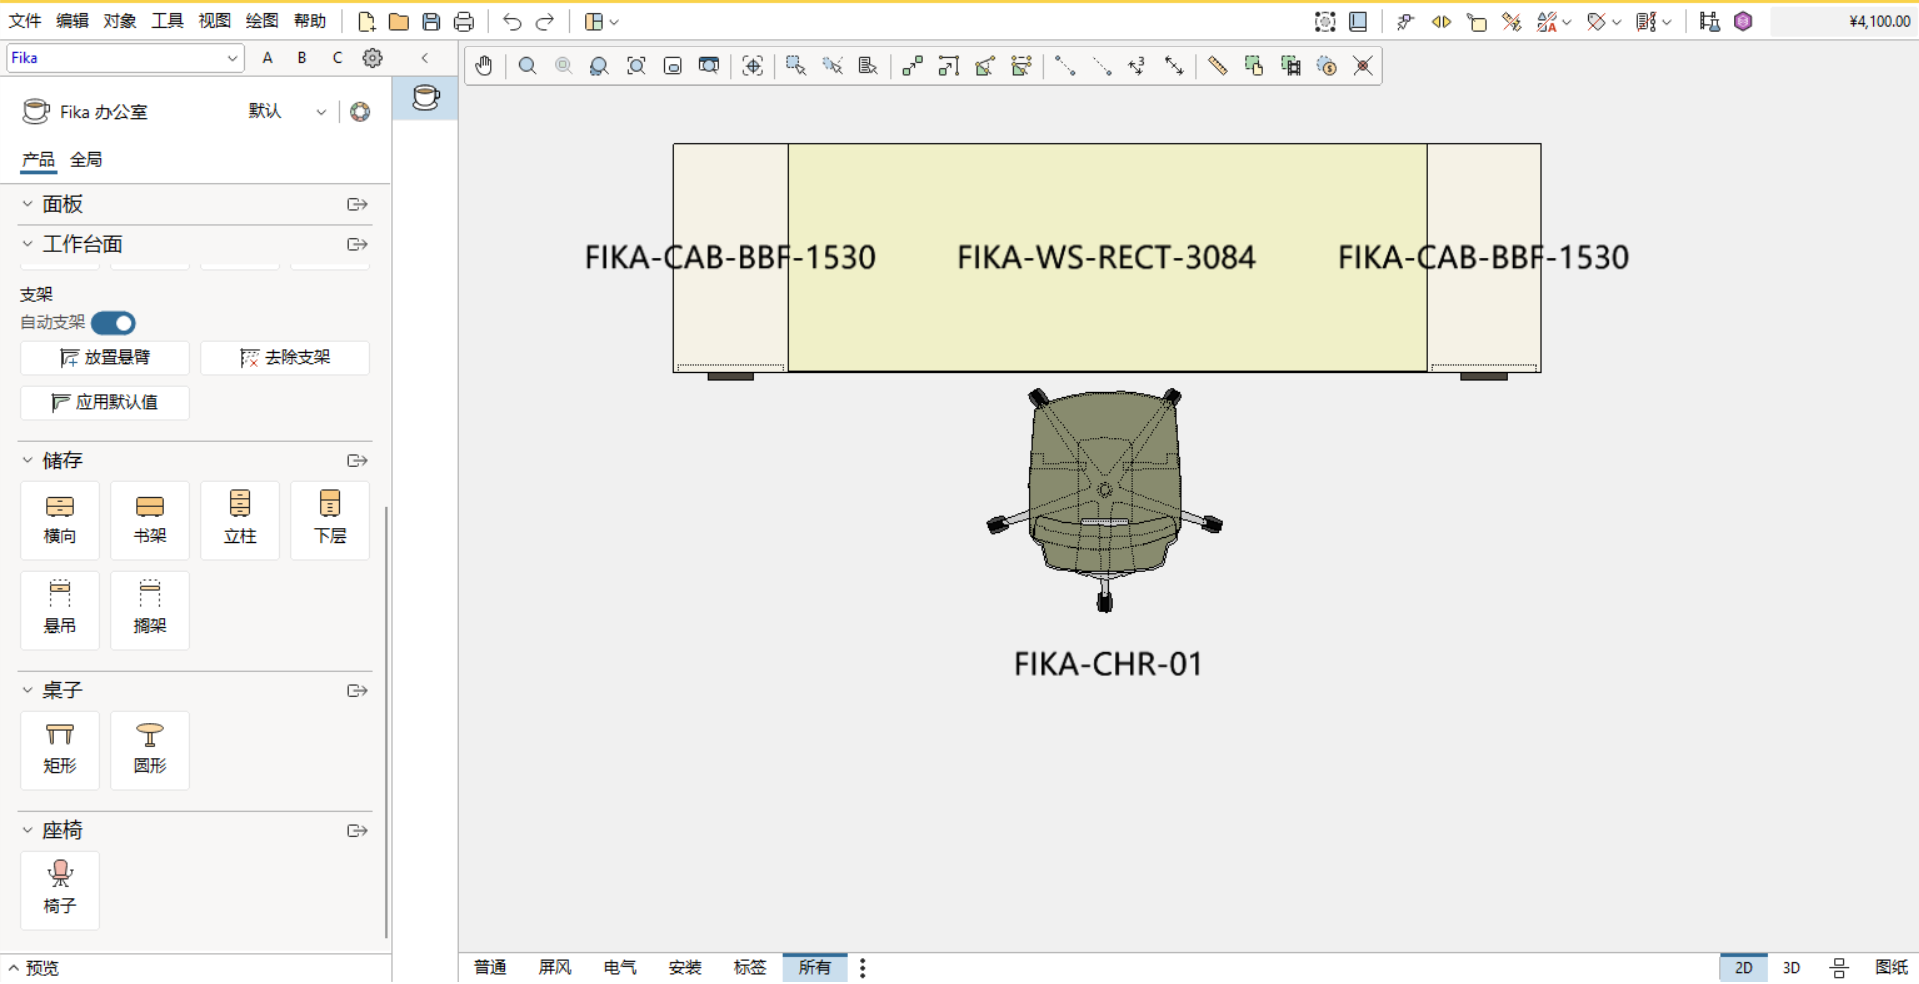
Task: Open a file with folder icon
Action: coord(399,21)
